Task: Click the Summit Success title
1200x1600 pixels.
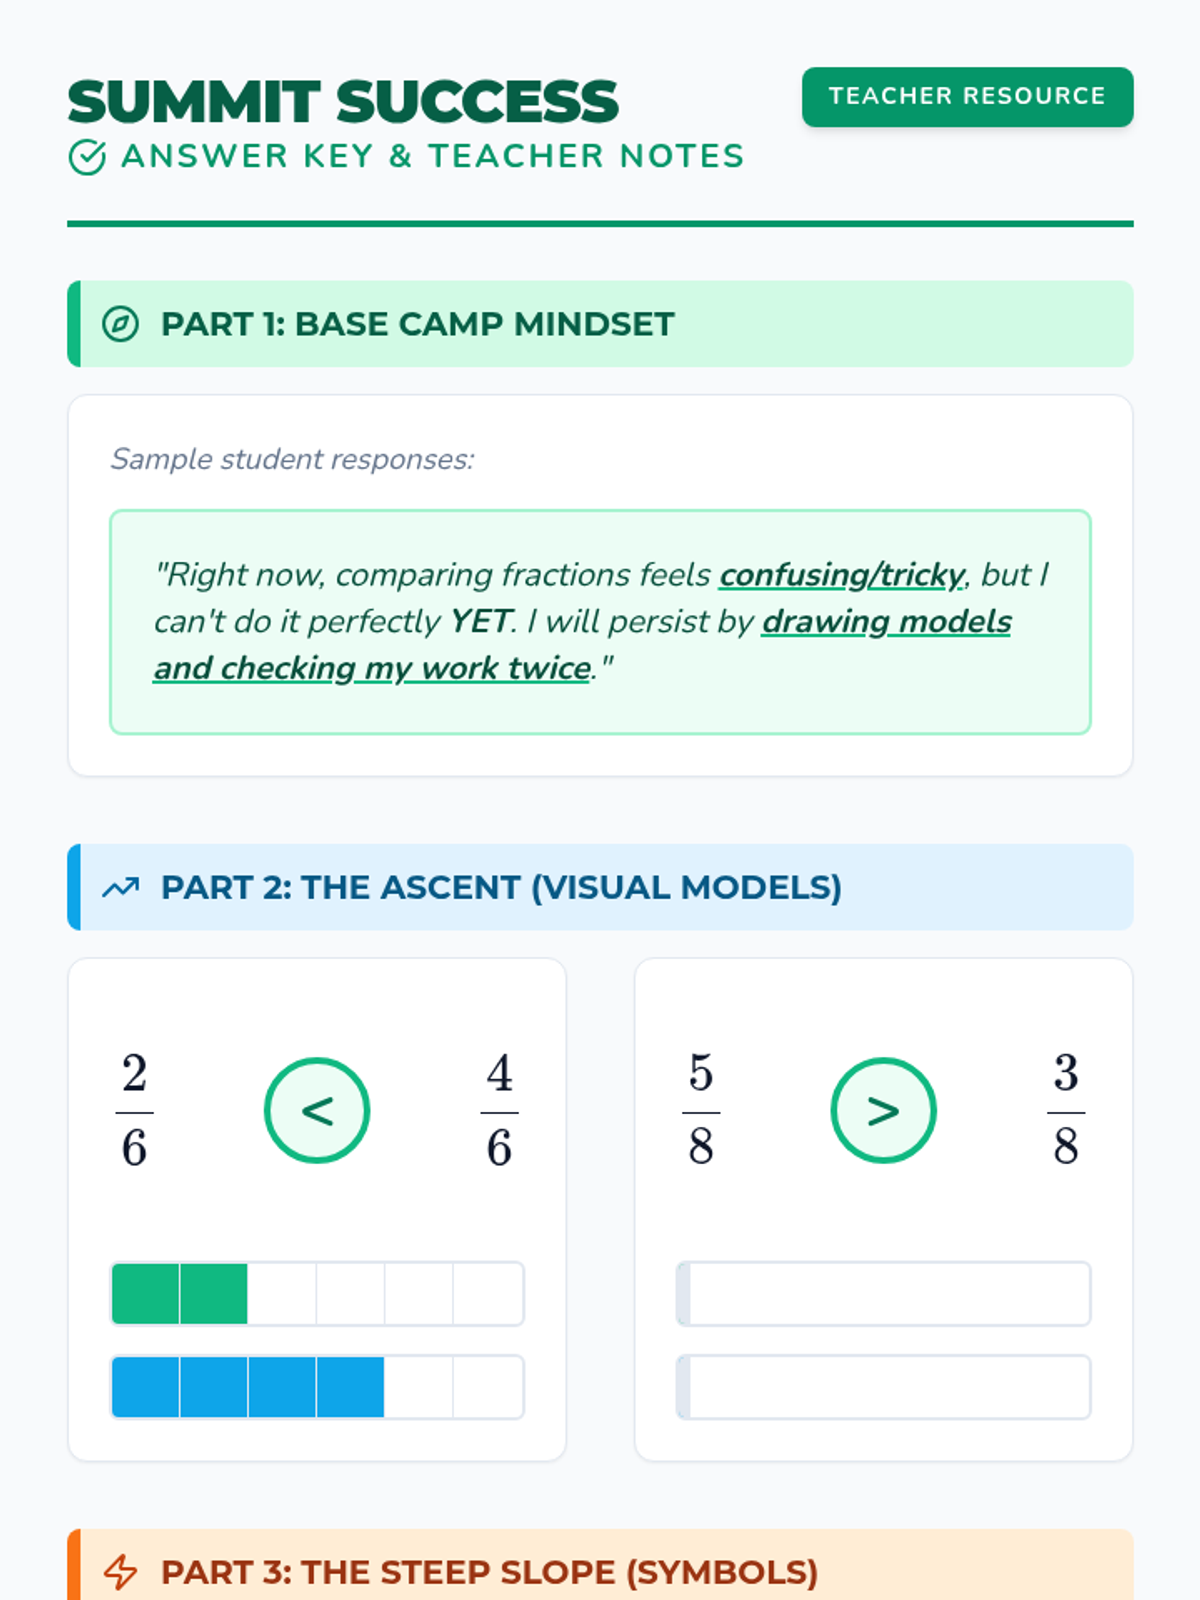Action: (x=343, y=102)
